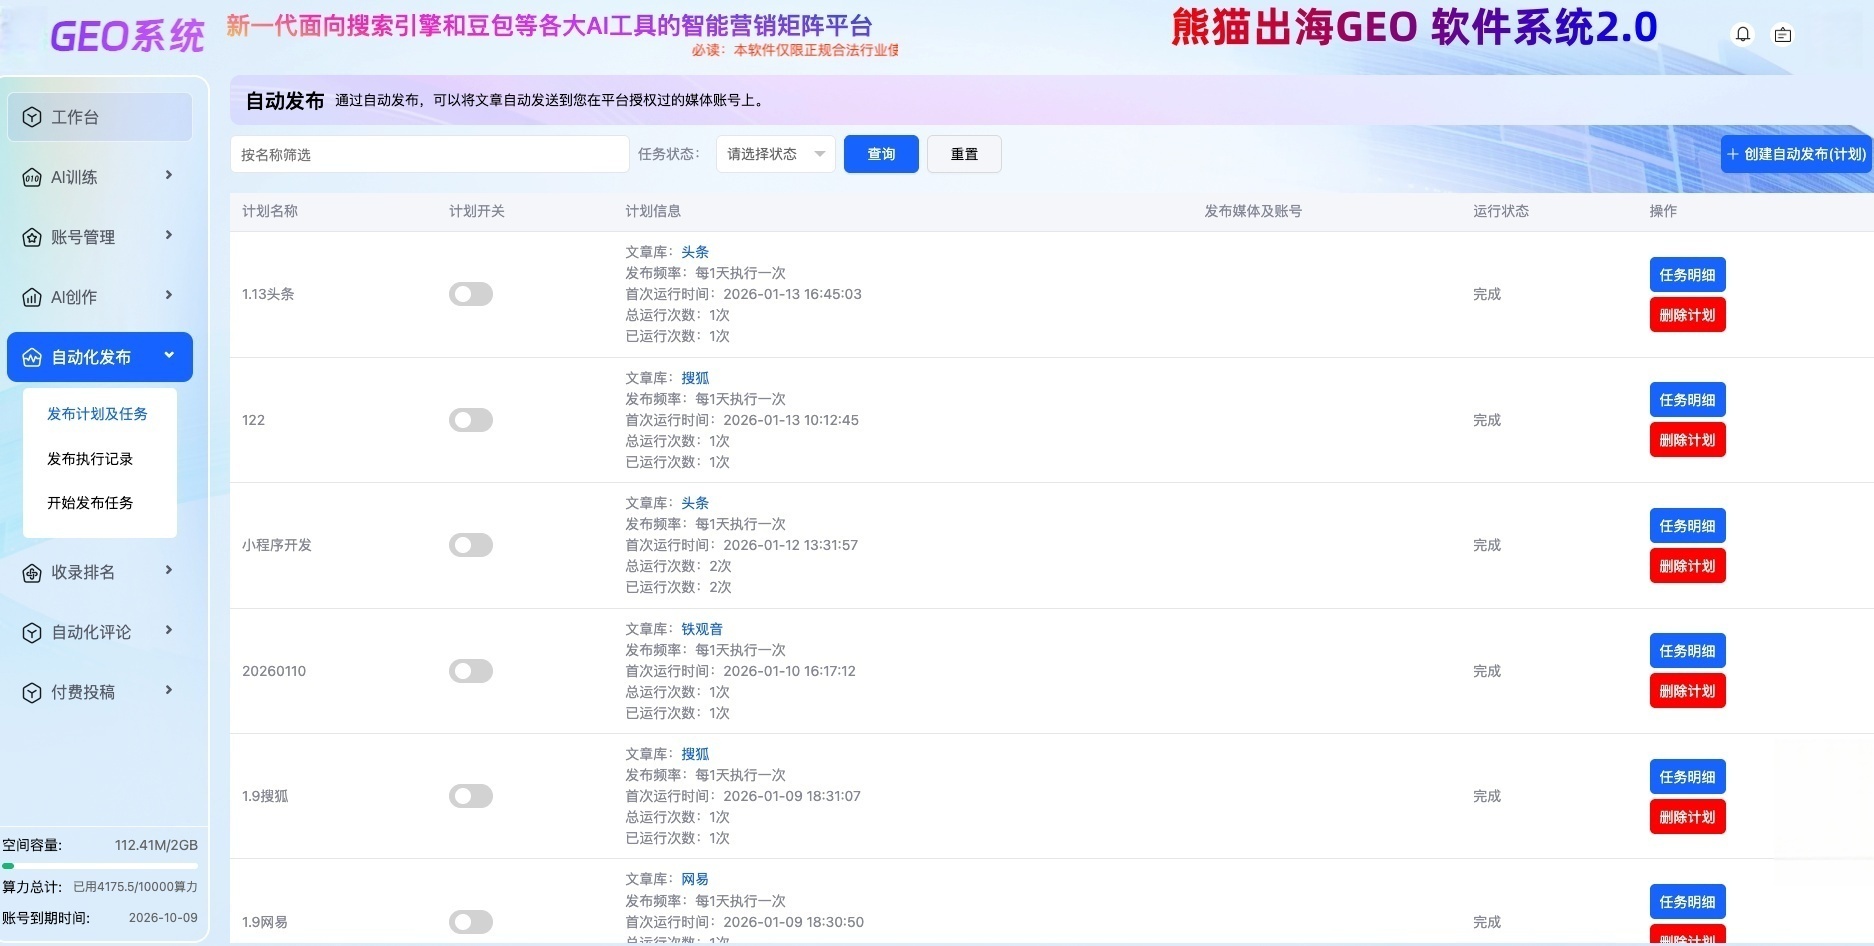Click the AI创作 chart icon
This screenshot has height=946, width=1874.
click(x=32, y=298)
